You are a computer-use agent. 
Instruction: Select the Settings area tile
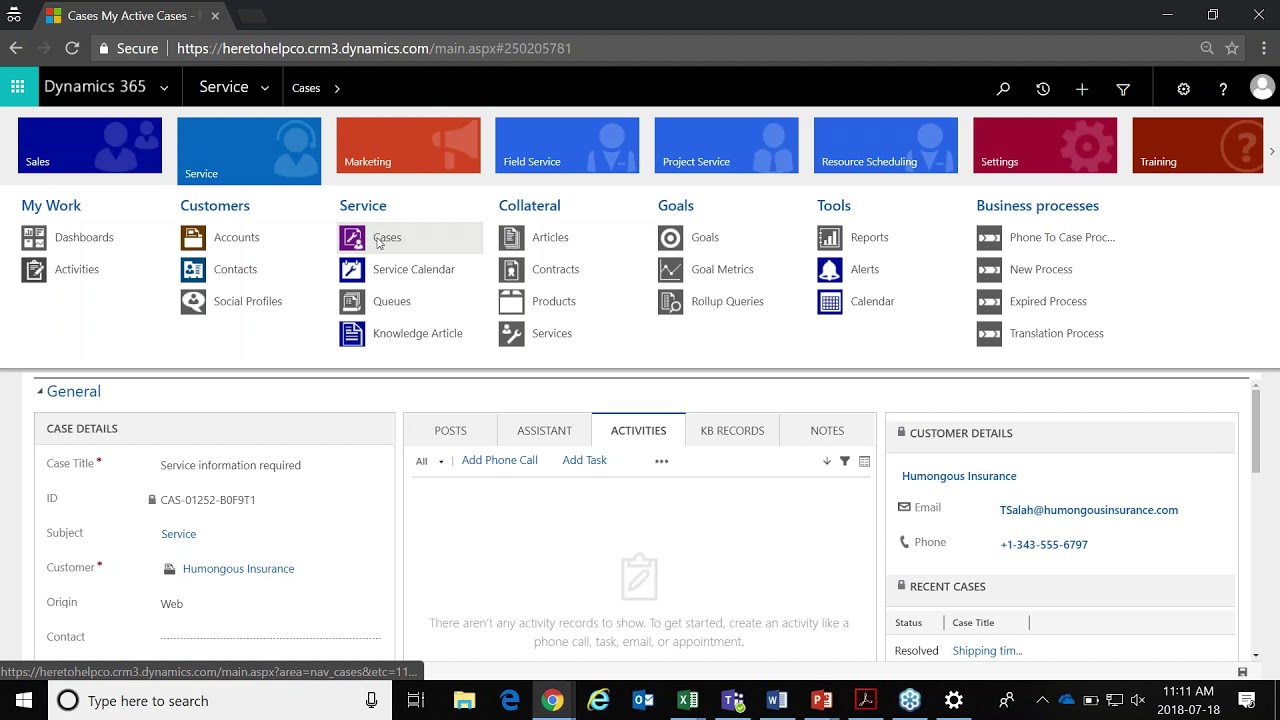(x=1045, y=145)
